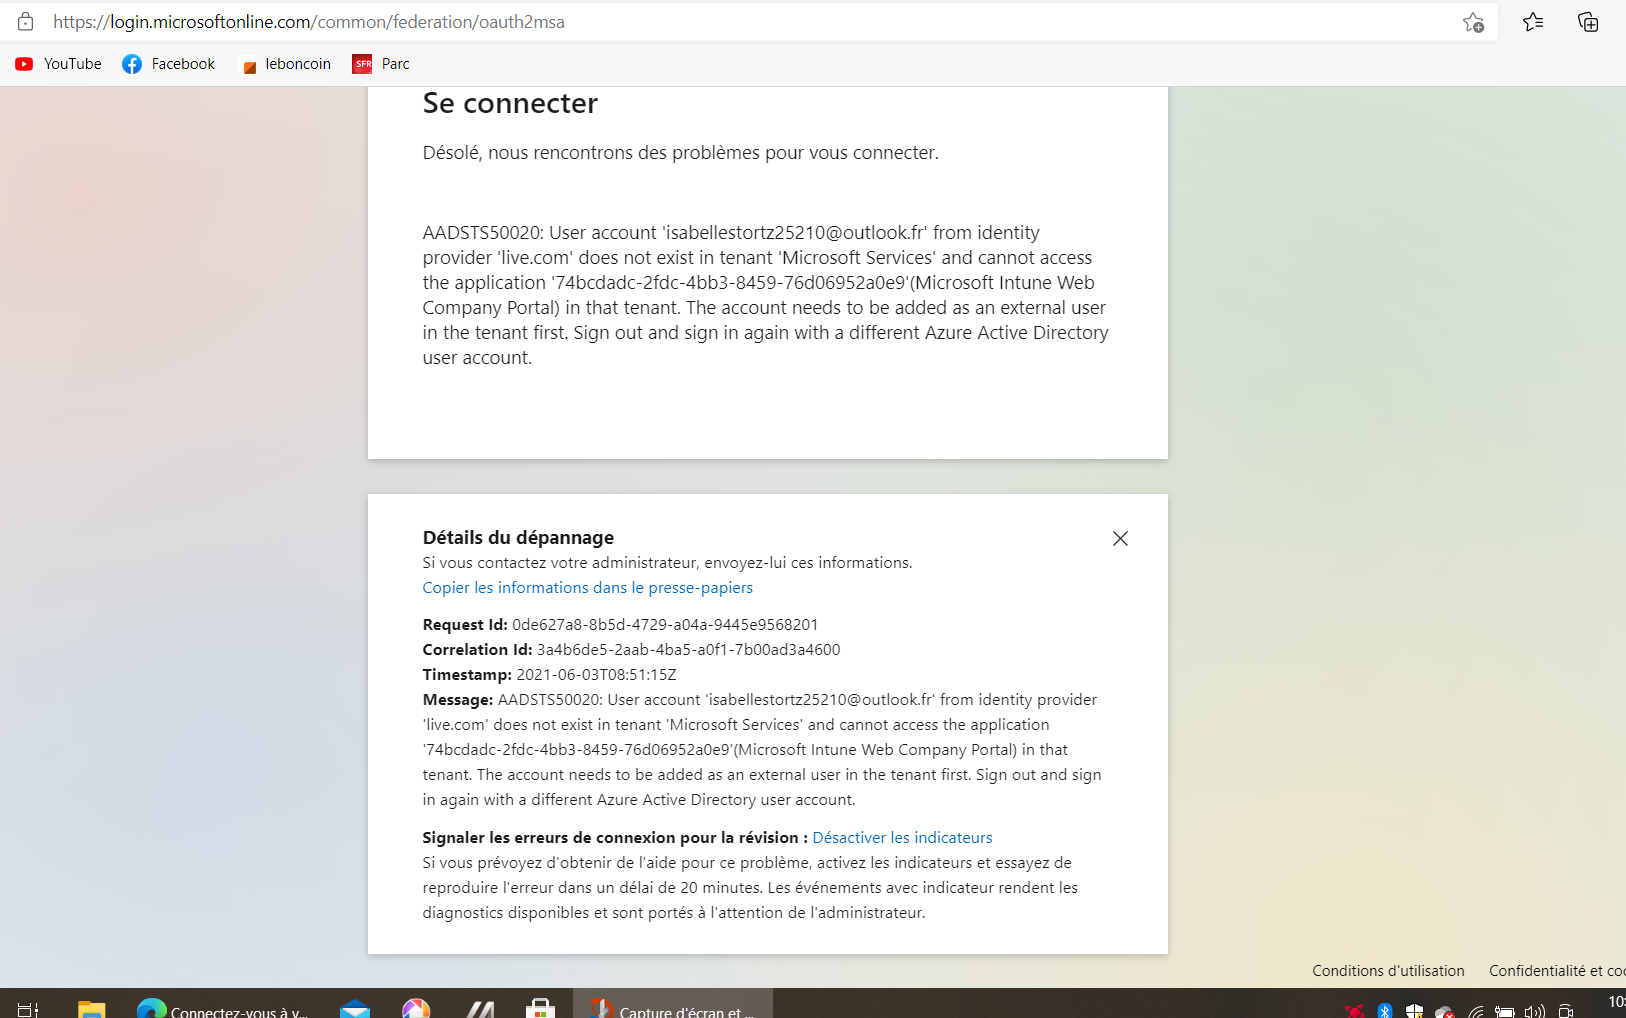Screen dimensions: 1626x1018
Task: Open Conditions d'utilisation link
Action: 1388,971
